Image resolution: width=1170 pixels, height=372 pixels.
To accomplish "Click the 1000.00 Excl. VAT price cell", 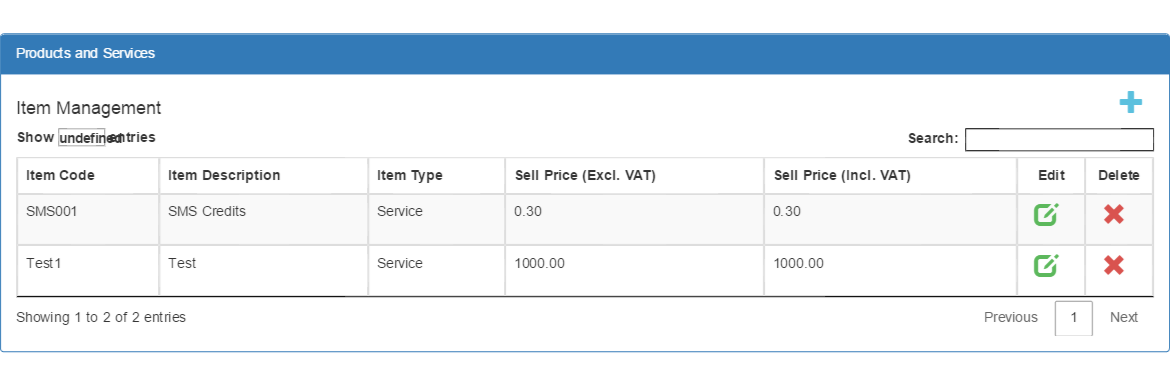I will 635,270.
